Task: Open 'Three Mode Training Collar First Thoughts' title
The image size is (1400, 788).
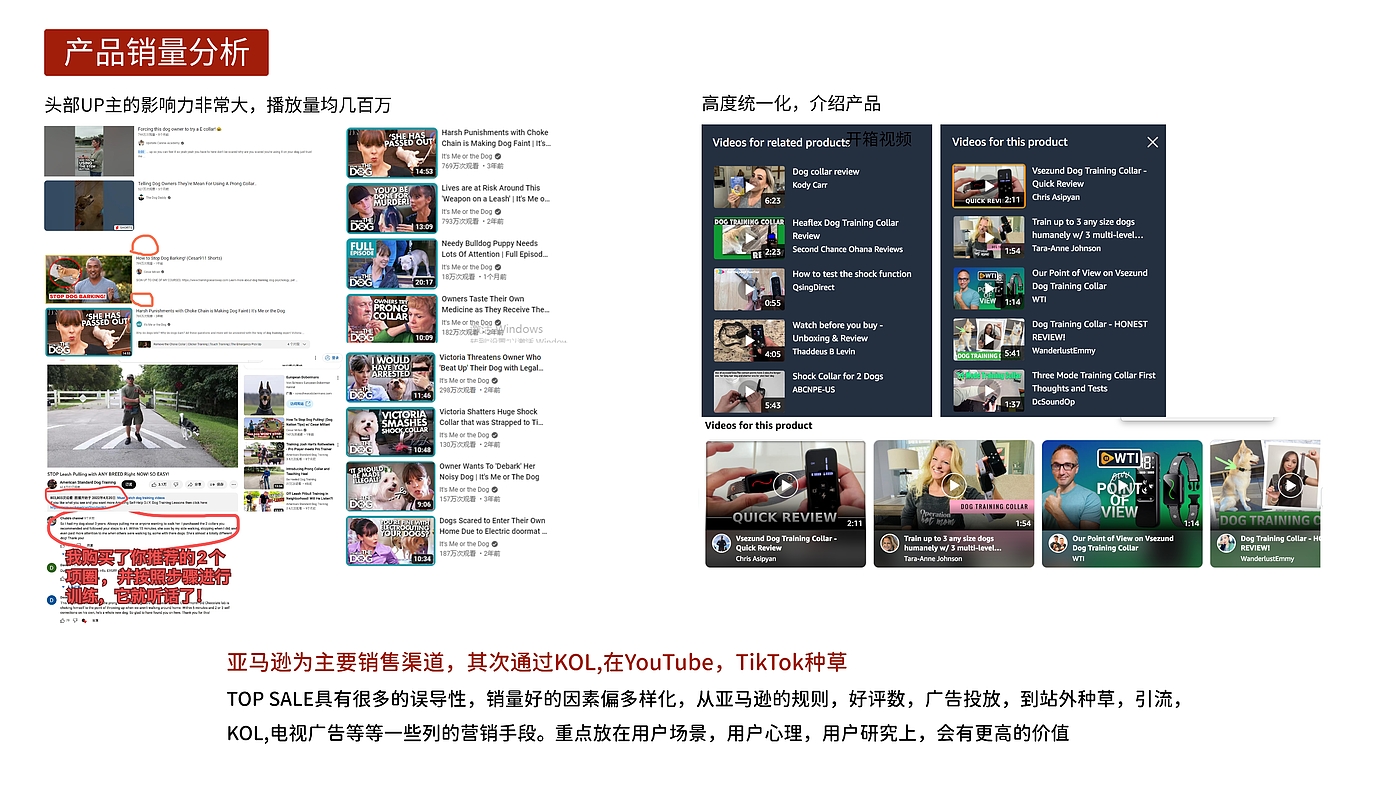Action: tap(1094, 382)
